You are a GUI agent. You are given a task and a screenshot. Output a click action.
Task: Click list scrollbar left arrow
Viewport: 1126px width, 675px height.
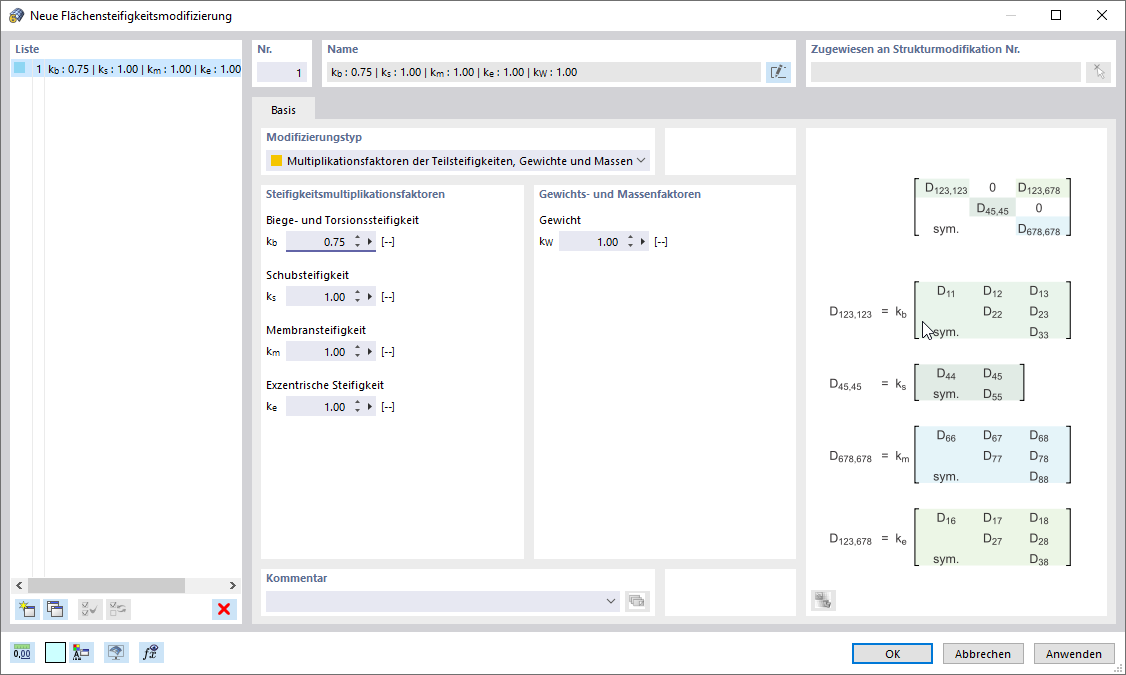click(x=19, y=585)
